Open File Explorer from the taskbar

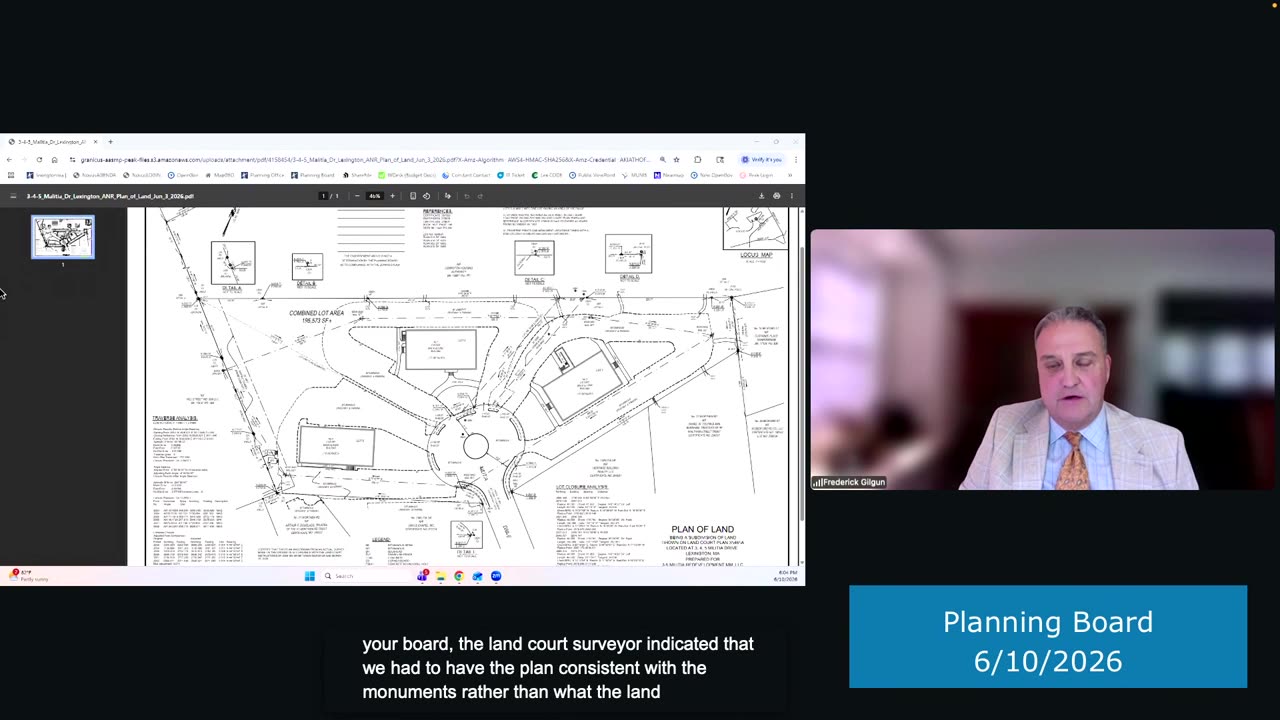440,576
